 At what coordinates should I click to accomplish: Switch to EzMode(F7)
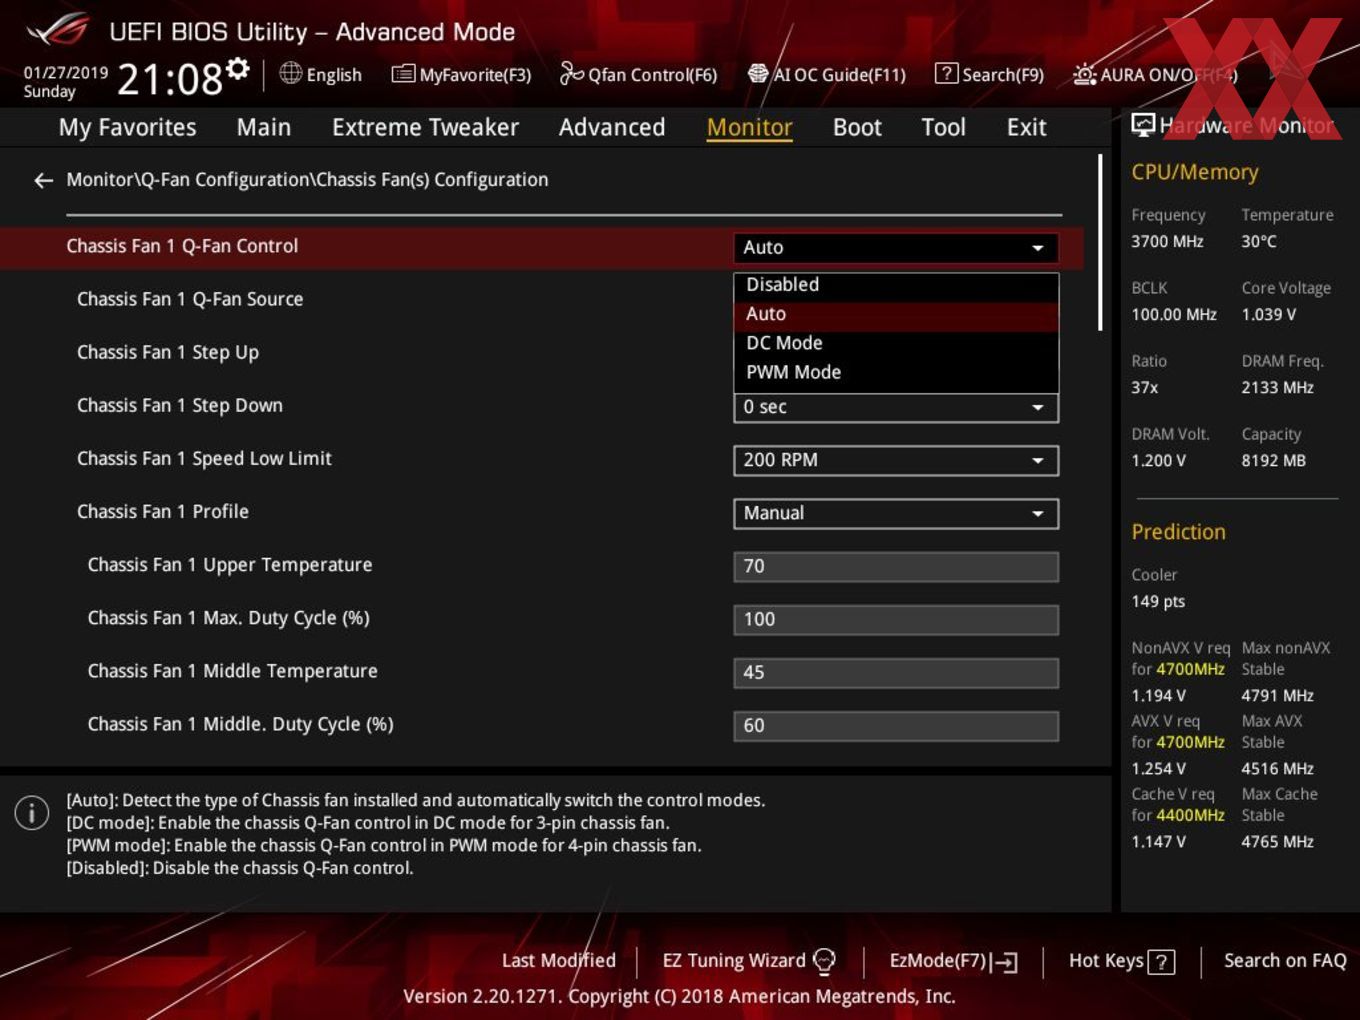pyautogui.click(x=953, y=961)
